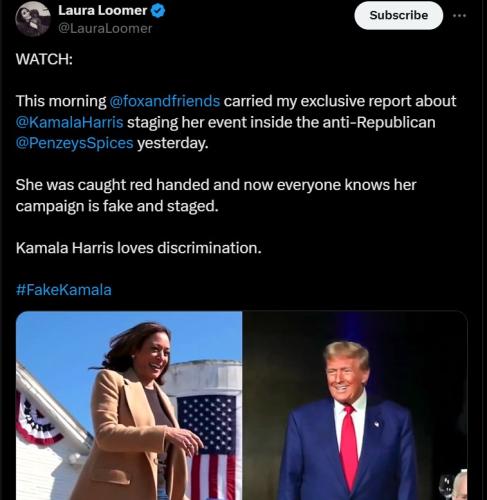Click the WATCH: heading text
The image size is (487, 500).
pyautogui.click(x=44, y=59)
